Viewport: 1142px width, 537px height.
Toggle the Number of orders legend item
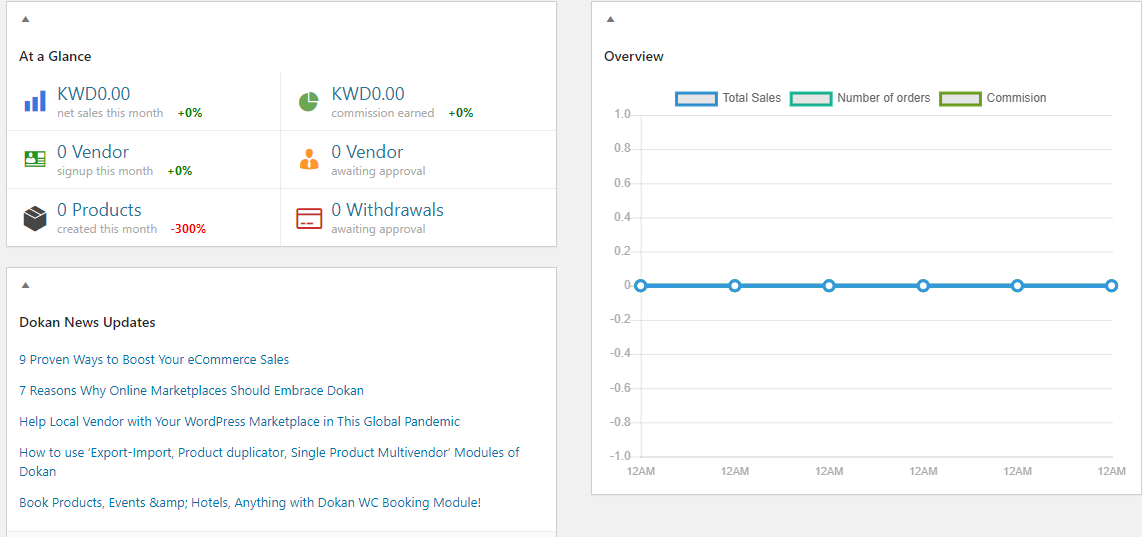coord(861,98)
